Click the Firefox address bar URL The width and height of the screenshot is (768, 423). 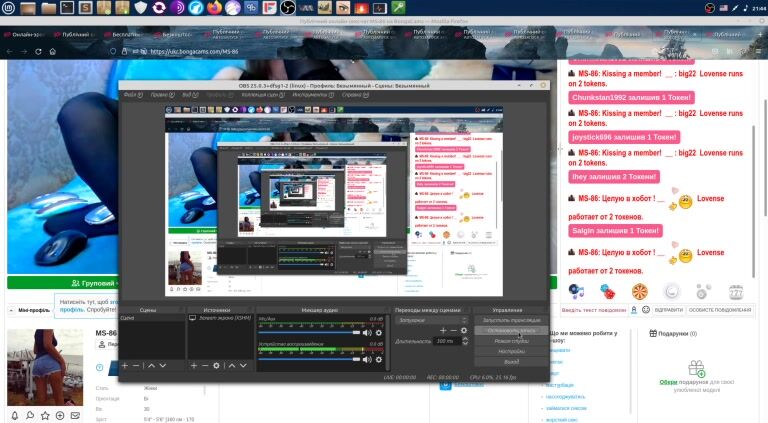point(200,51)
